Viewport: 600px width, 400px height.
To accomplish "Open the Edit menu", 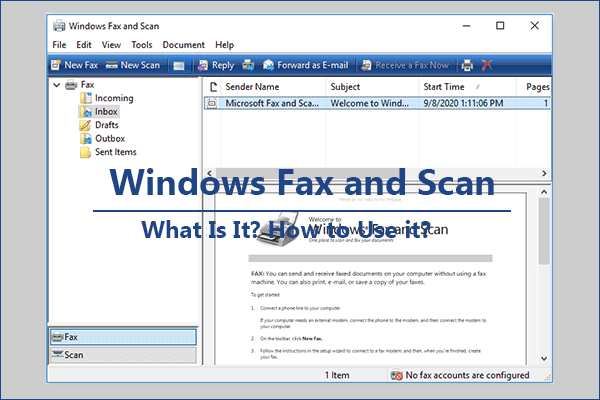I will click(x=84, y=45).
